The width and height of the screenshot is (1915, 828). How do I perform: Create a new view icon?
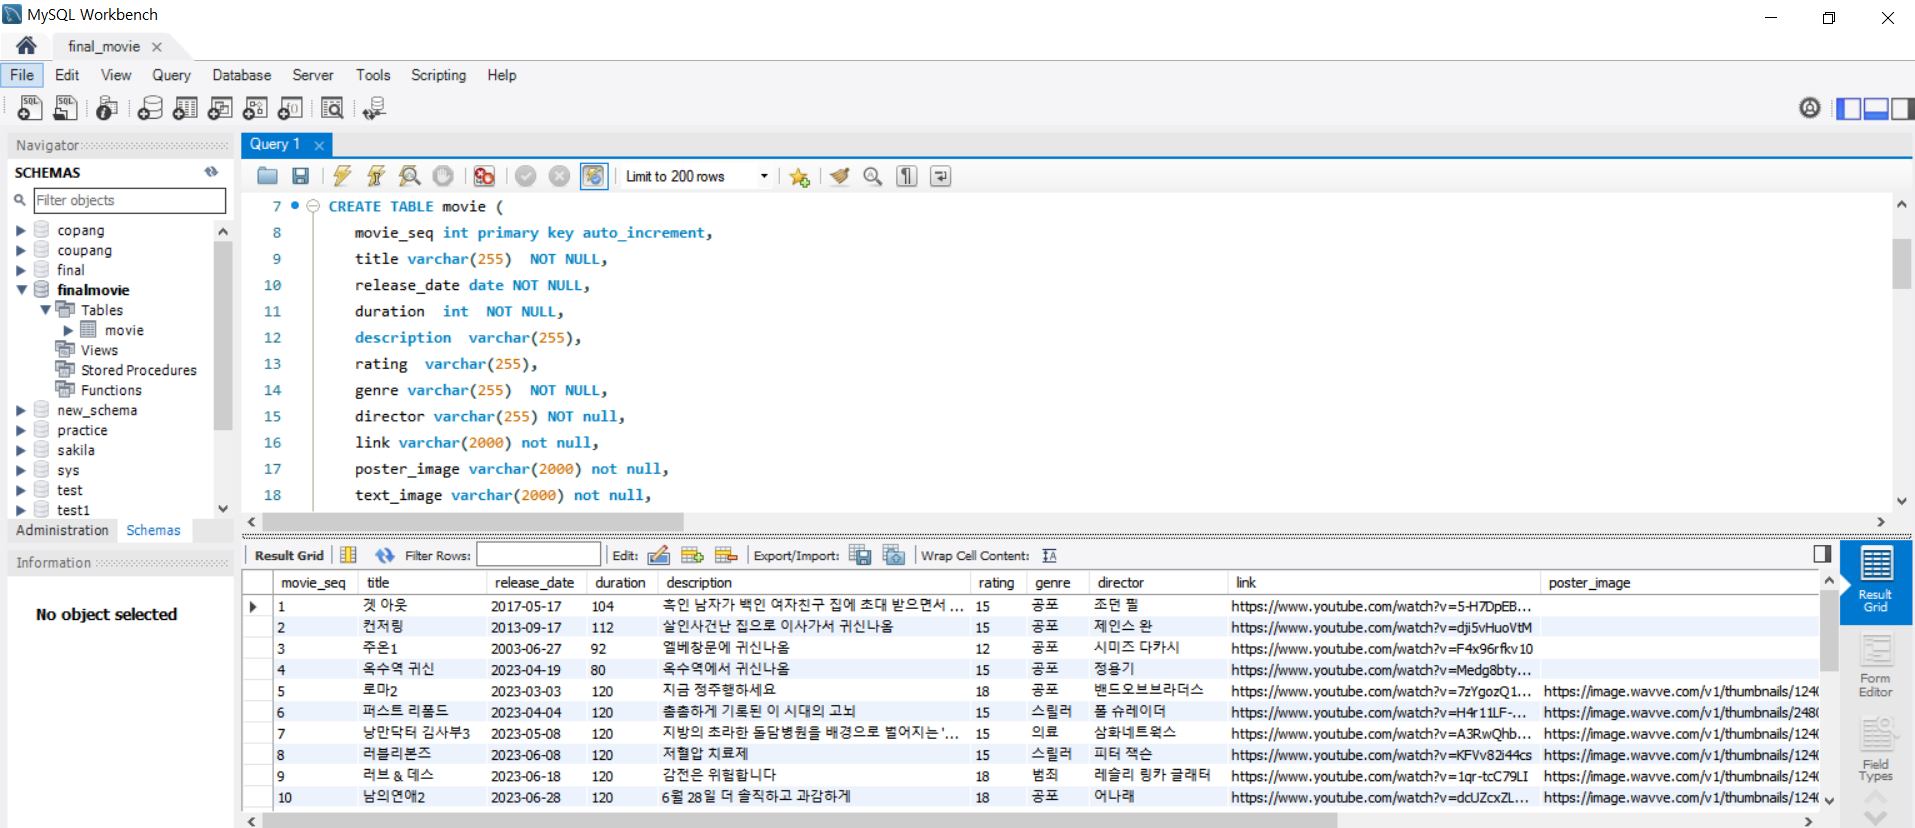point(220,108)
